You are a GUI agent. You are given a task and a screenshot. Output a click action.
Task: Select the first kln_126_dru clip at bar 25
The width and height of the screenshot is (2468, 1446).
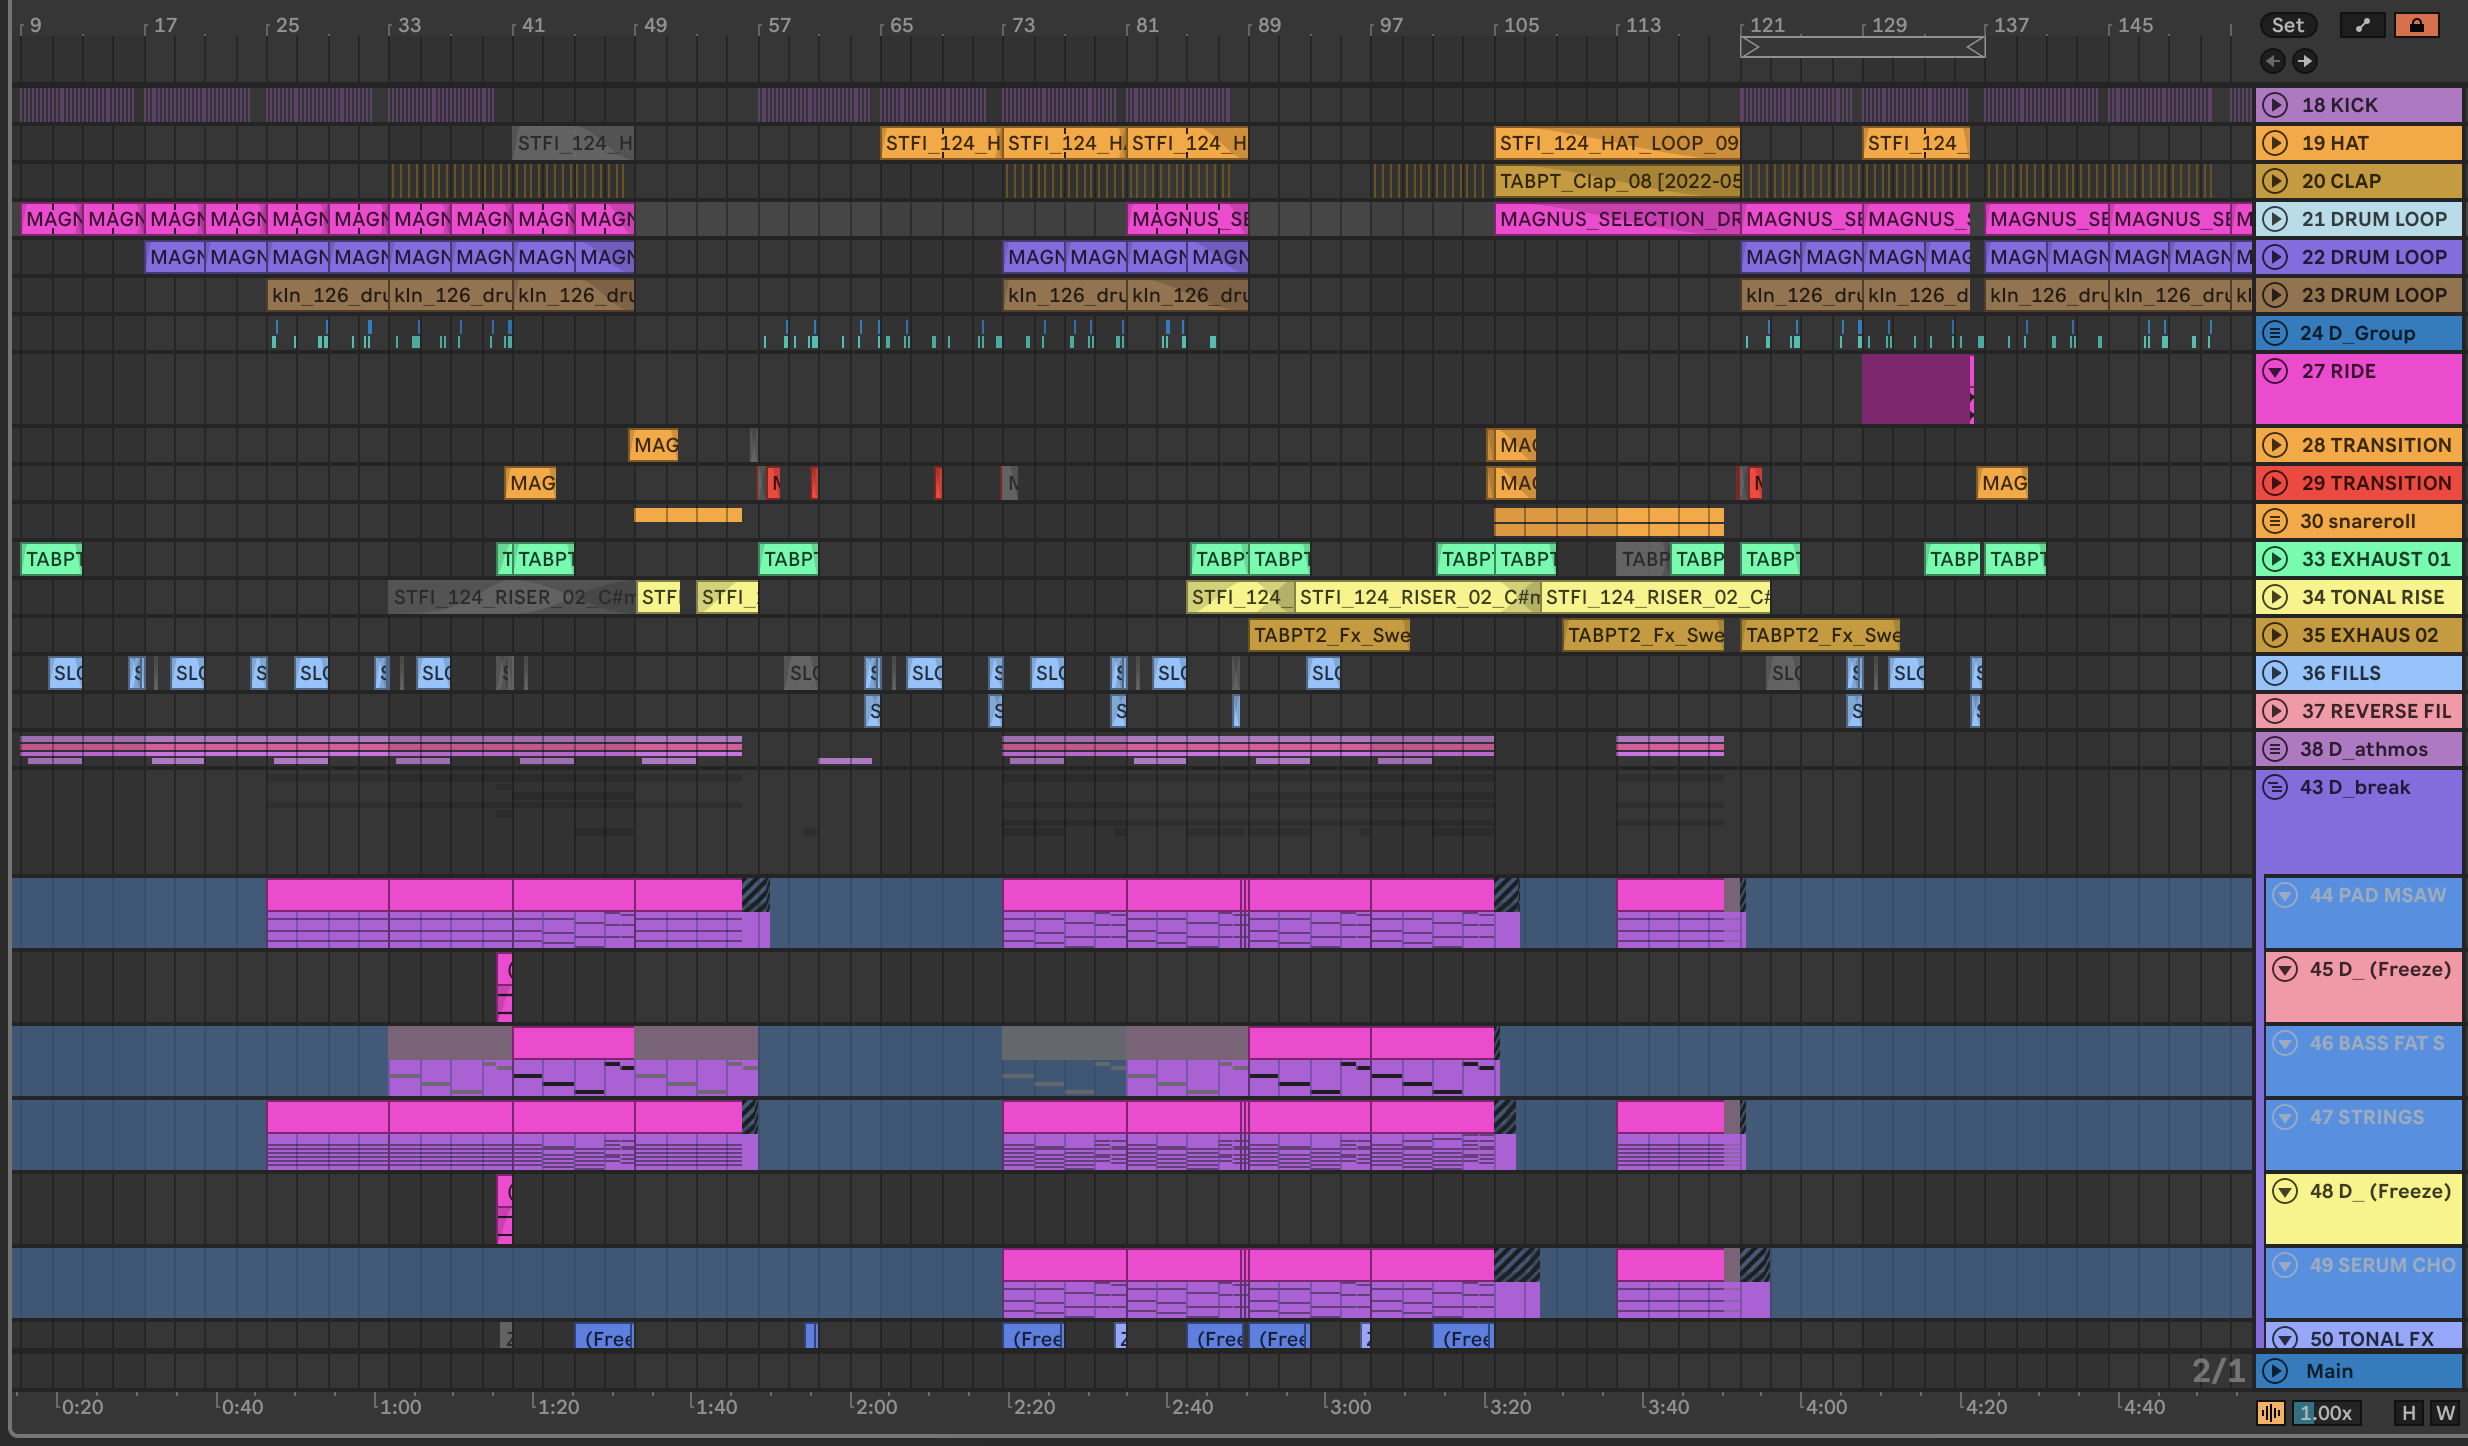pyautogui.click(x=328, y=295)
